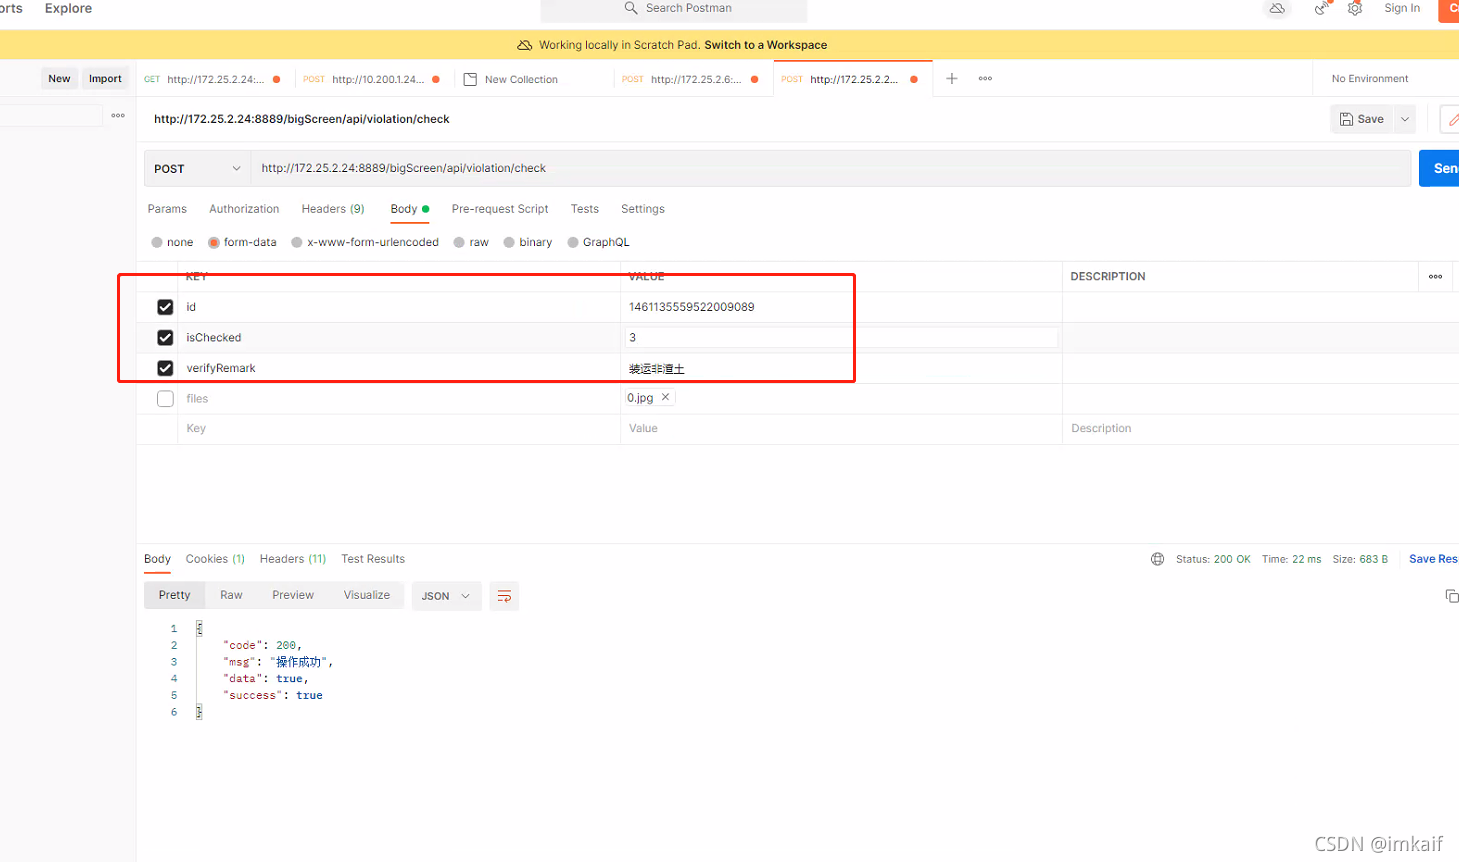Click the pencil edit icon beside Save
The height and width of the screenshot is (862, 1459).
point(1452,119)
